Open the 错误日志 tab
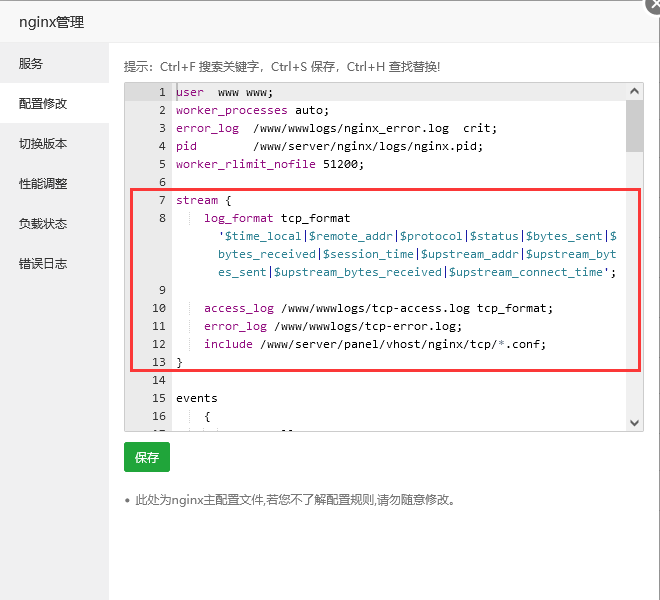 pyautogui.click(x=54, y=264)
